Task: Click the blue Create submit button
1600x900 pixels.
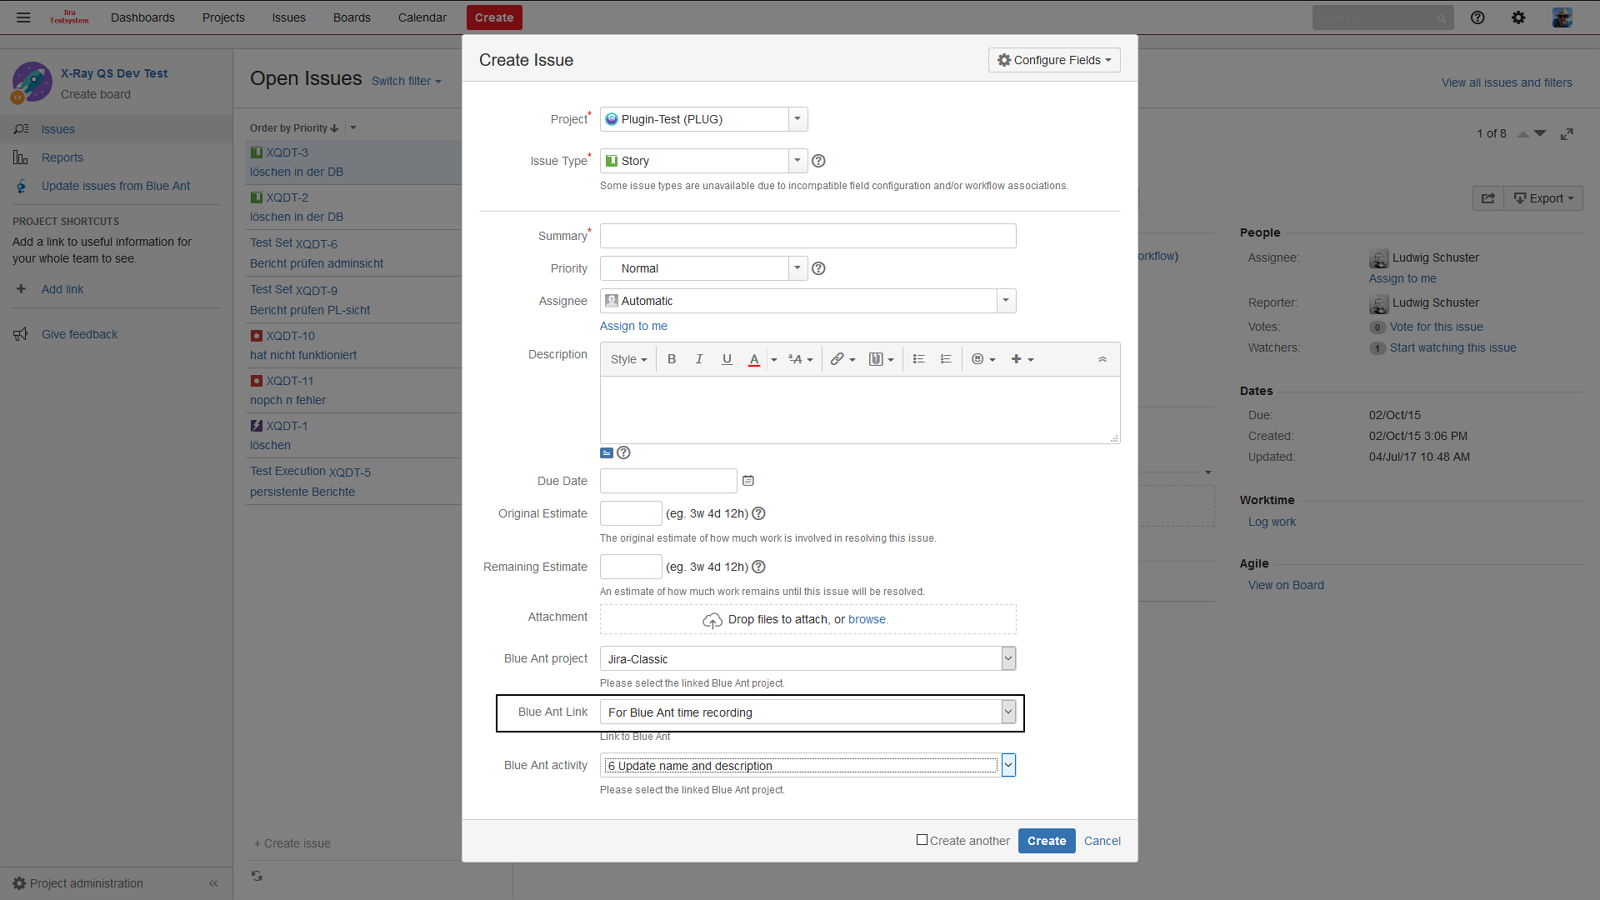Action: [1047, 841]
